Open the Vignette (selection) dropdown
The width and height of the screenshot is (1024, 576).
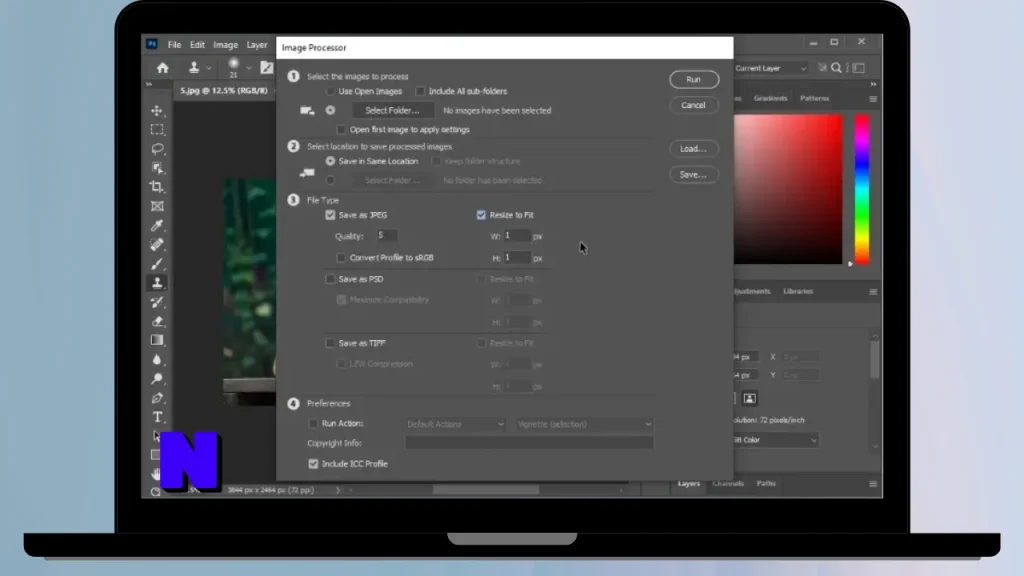584,424
